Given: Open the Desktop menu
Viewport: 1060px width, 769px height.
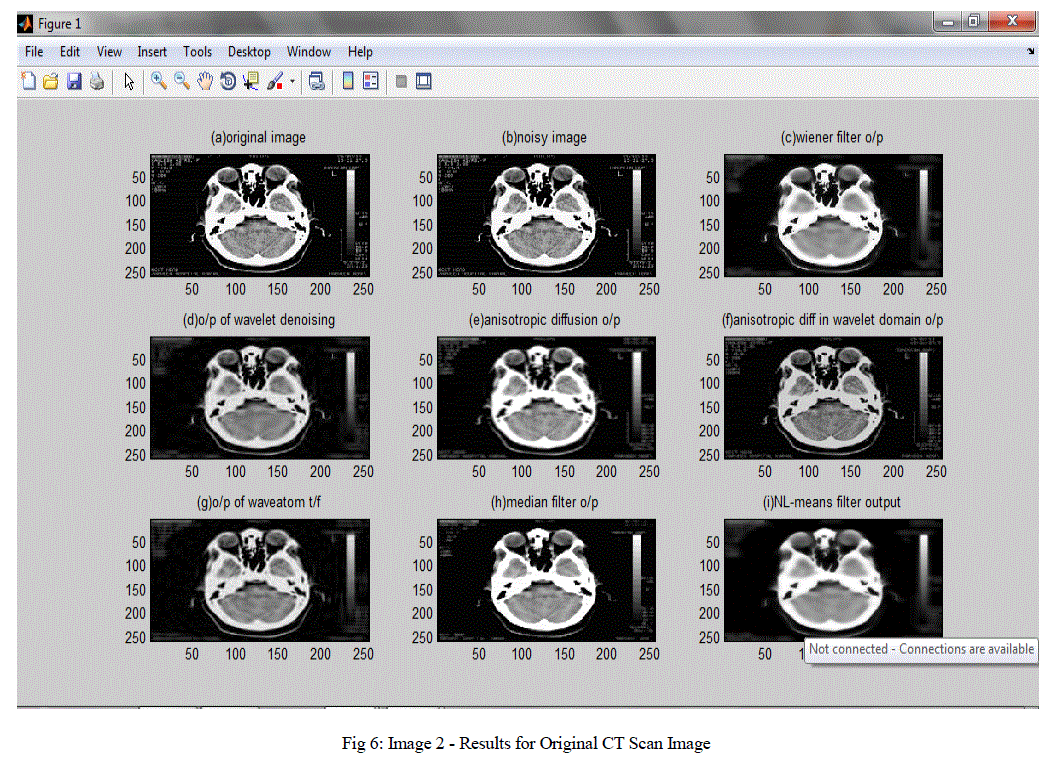Looking at the screenshot, I should [249, 52].
